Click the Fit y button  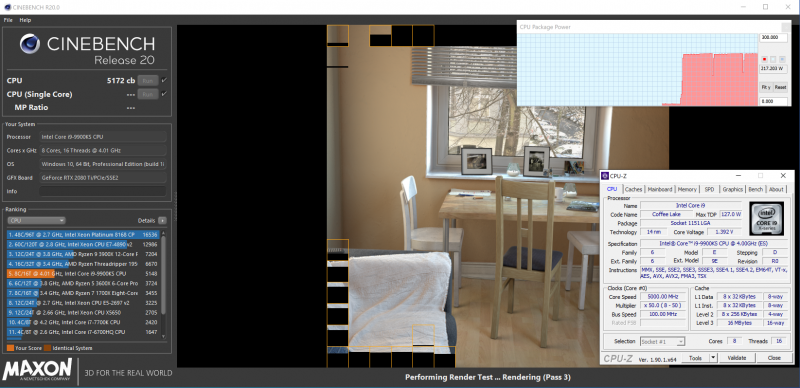[766, 87]
